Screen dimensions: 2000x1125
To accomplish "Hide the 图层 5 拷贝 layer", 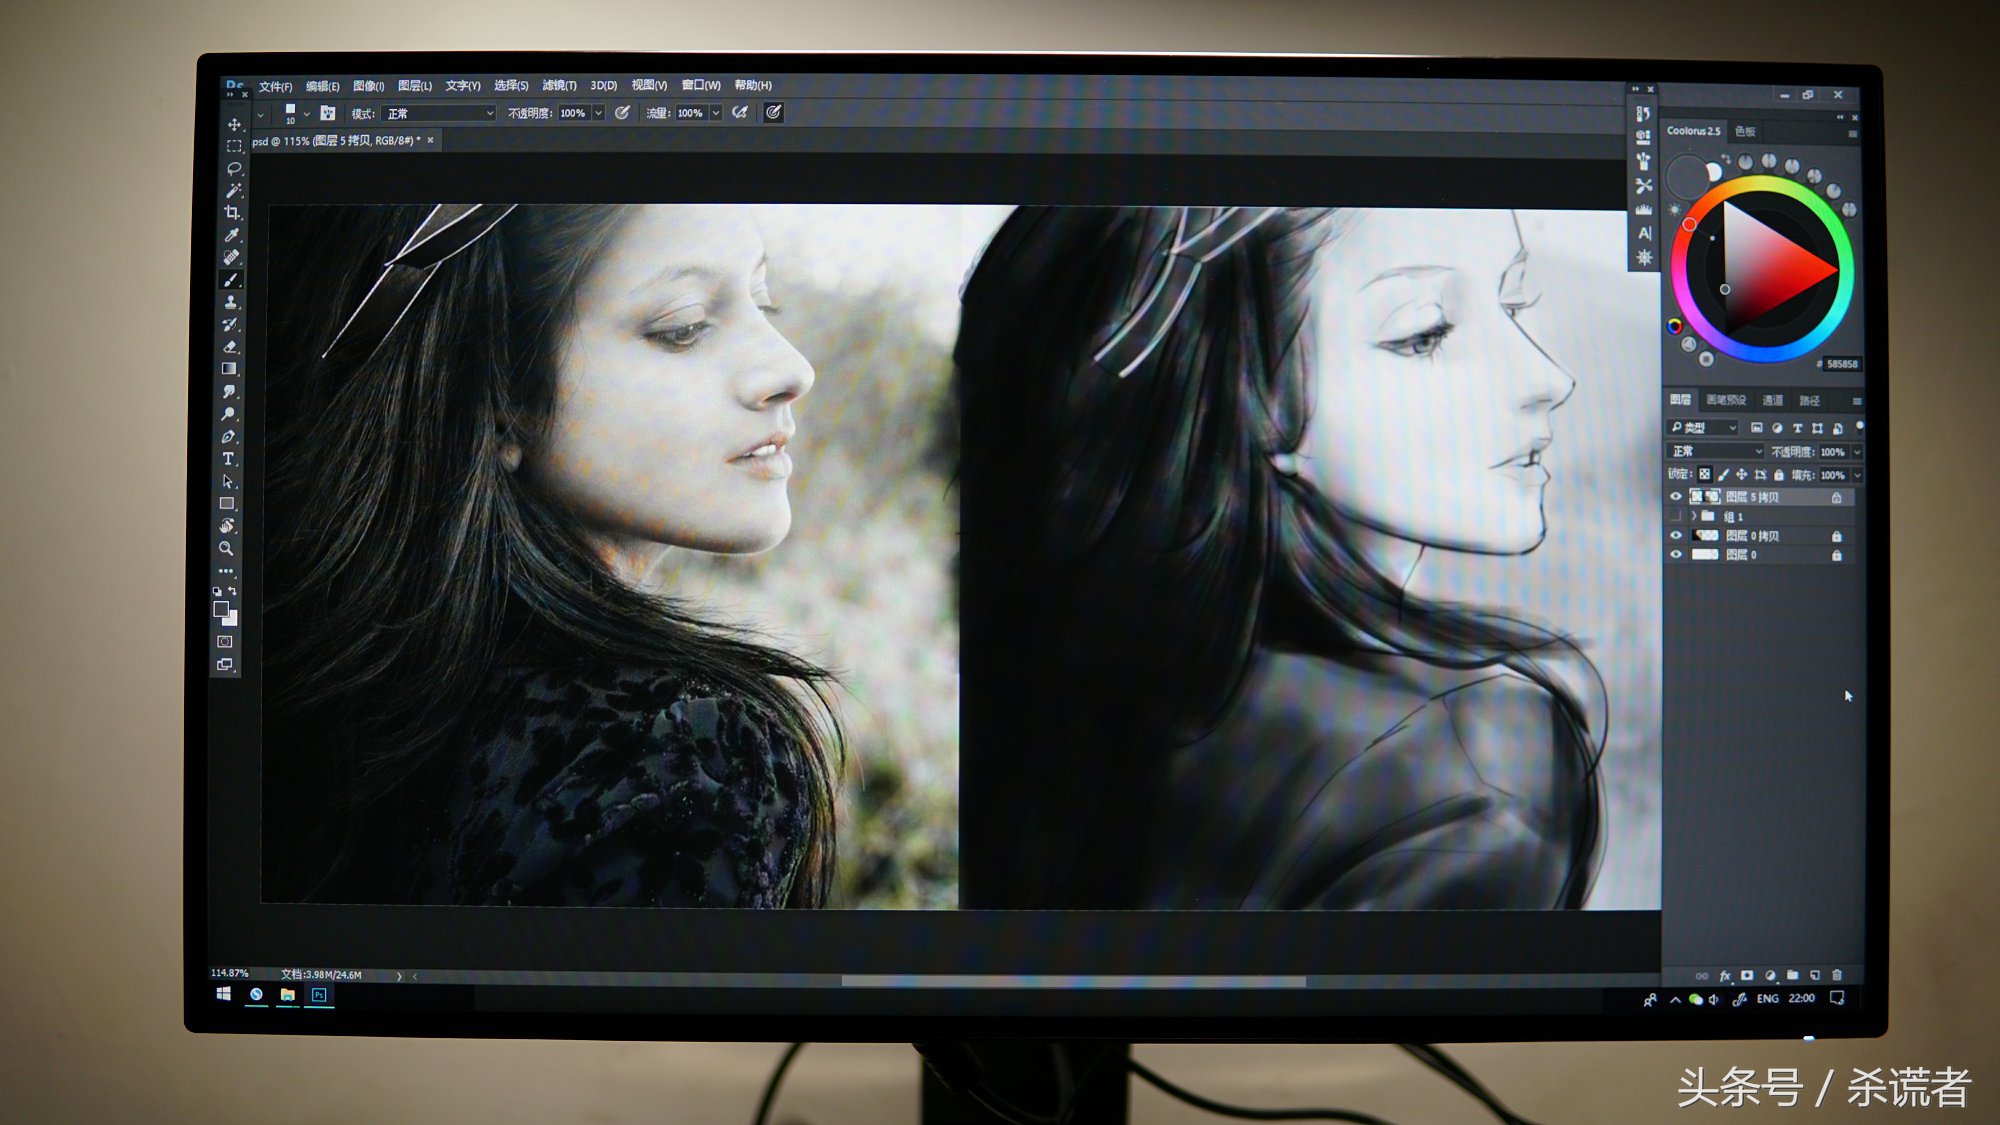I will coord(1676,497).
